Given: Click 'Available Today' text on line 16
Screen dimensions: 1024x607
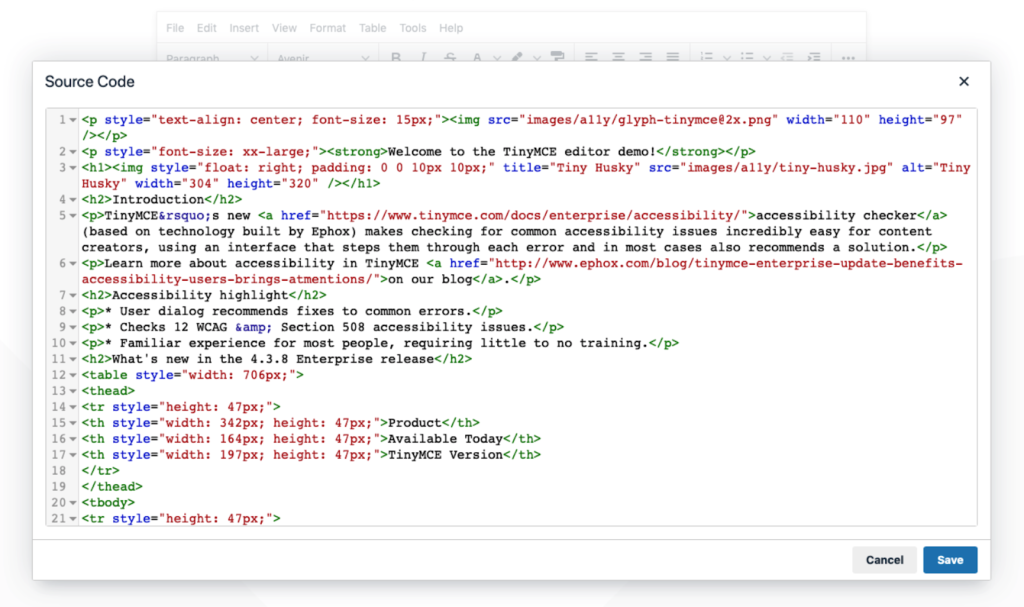Looking at the screenshot, I should (445, 439).
